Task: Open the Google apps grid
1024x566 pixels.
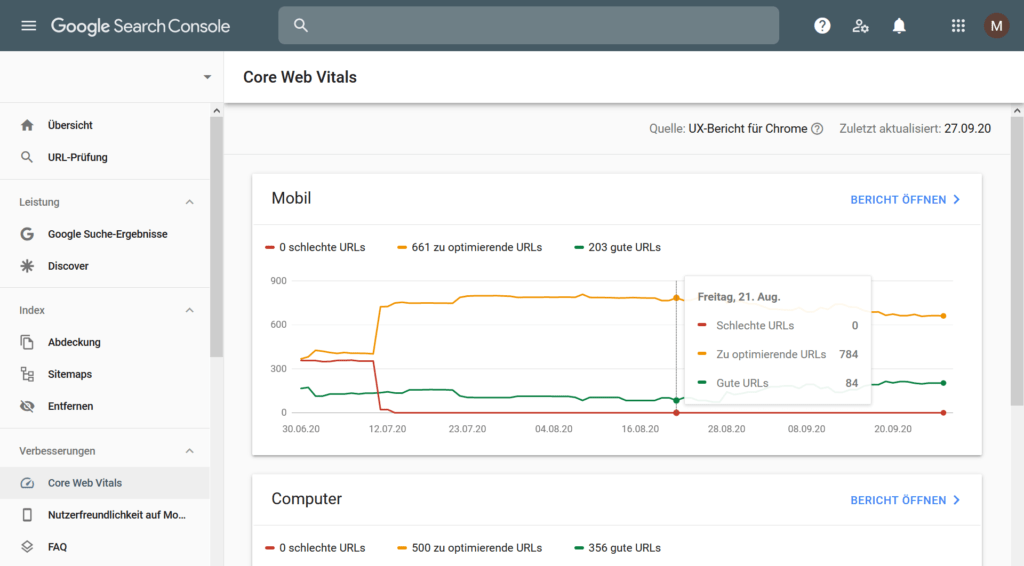Action: (x=958, y=25)
